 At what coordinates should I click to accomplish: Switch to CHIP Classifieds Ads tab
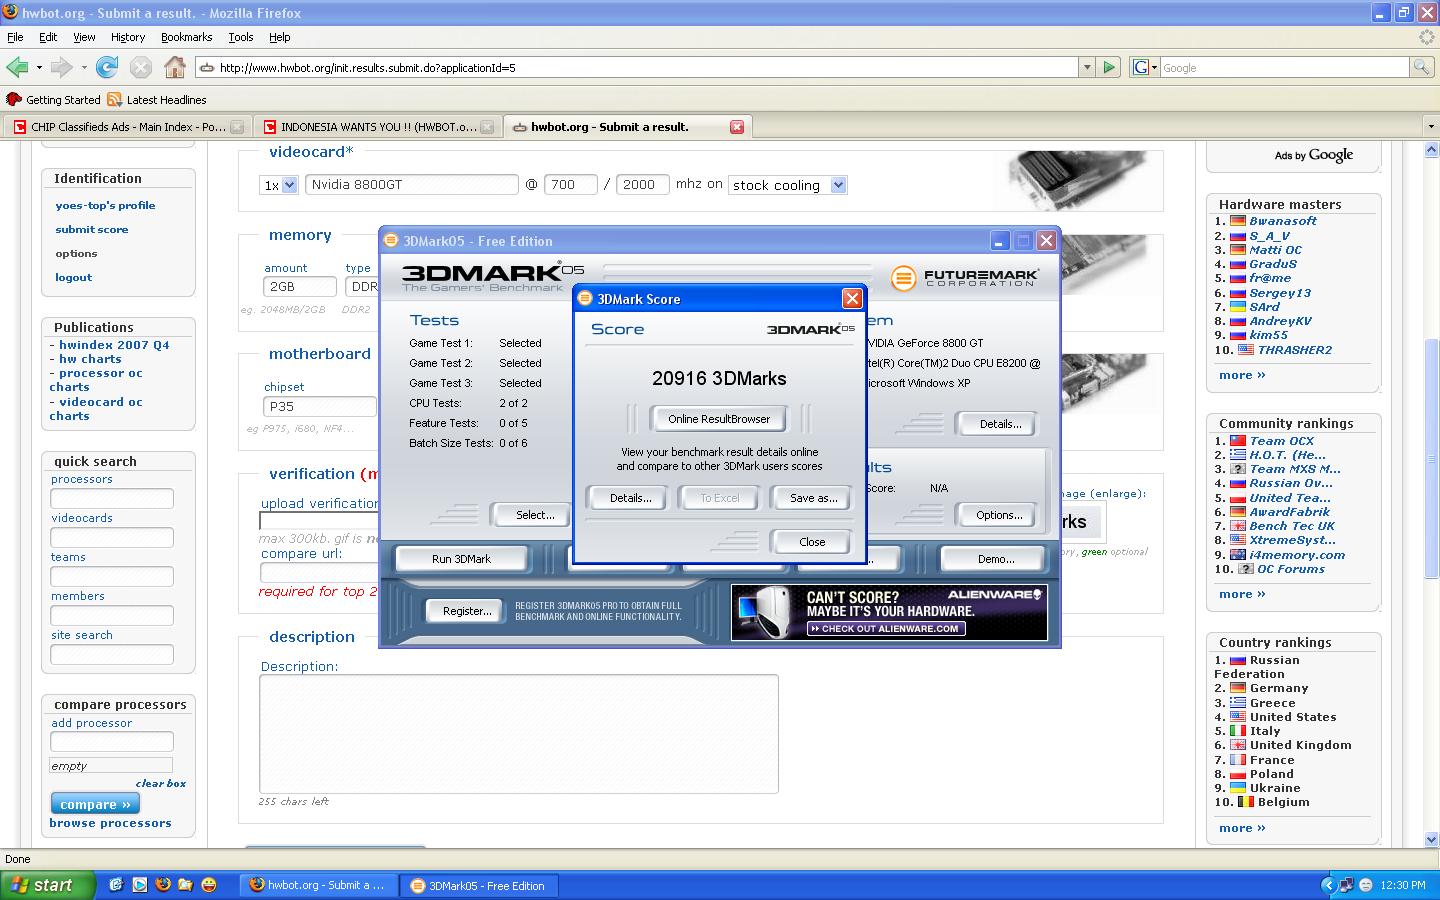(128, 127)
